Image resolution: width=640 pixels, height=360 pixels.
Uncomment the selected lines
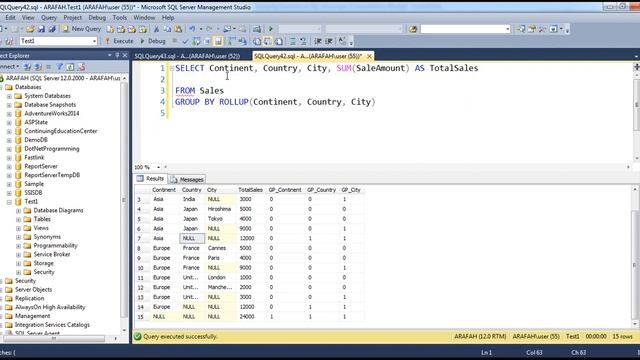click(x=303, y=41)
